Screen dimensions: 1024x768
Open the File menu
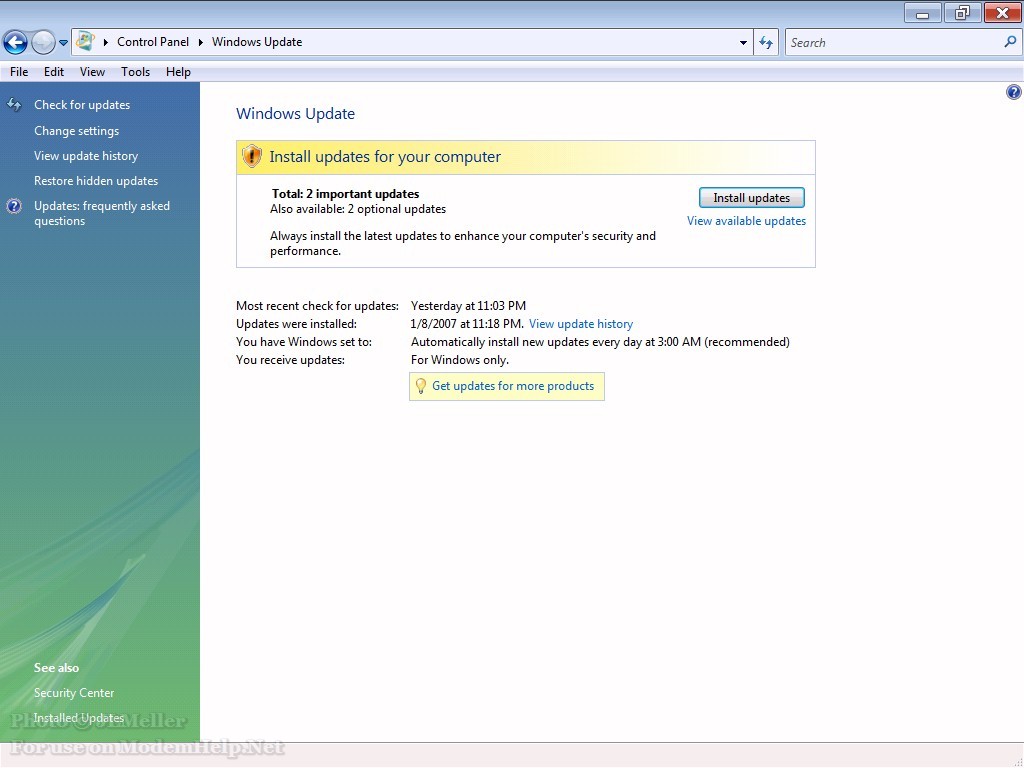click(x=19, y=72)
